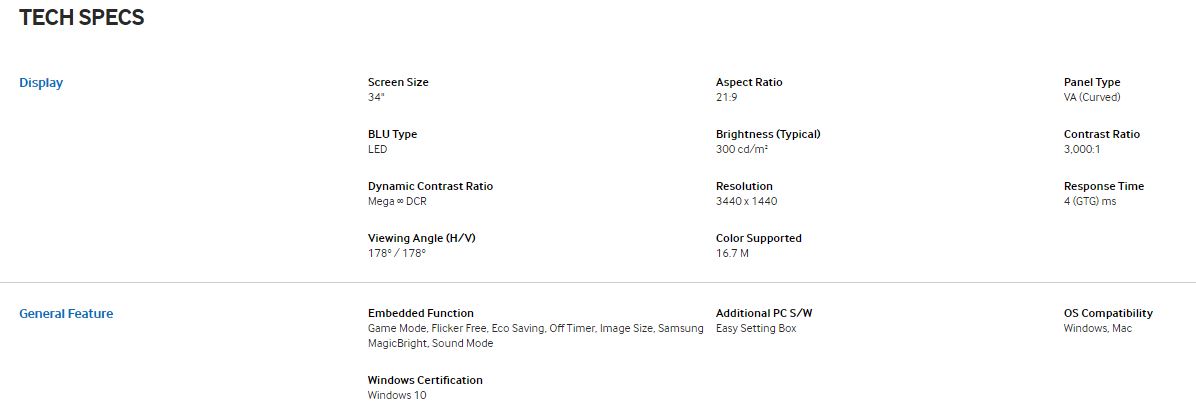The width and height of the screenshot is (1196, 417).
Task: Select the Windows Certification label
Action: click(x=425, y=380)
